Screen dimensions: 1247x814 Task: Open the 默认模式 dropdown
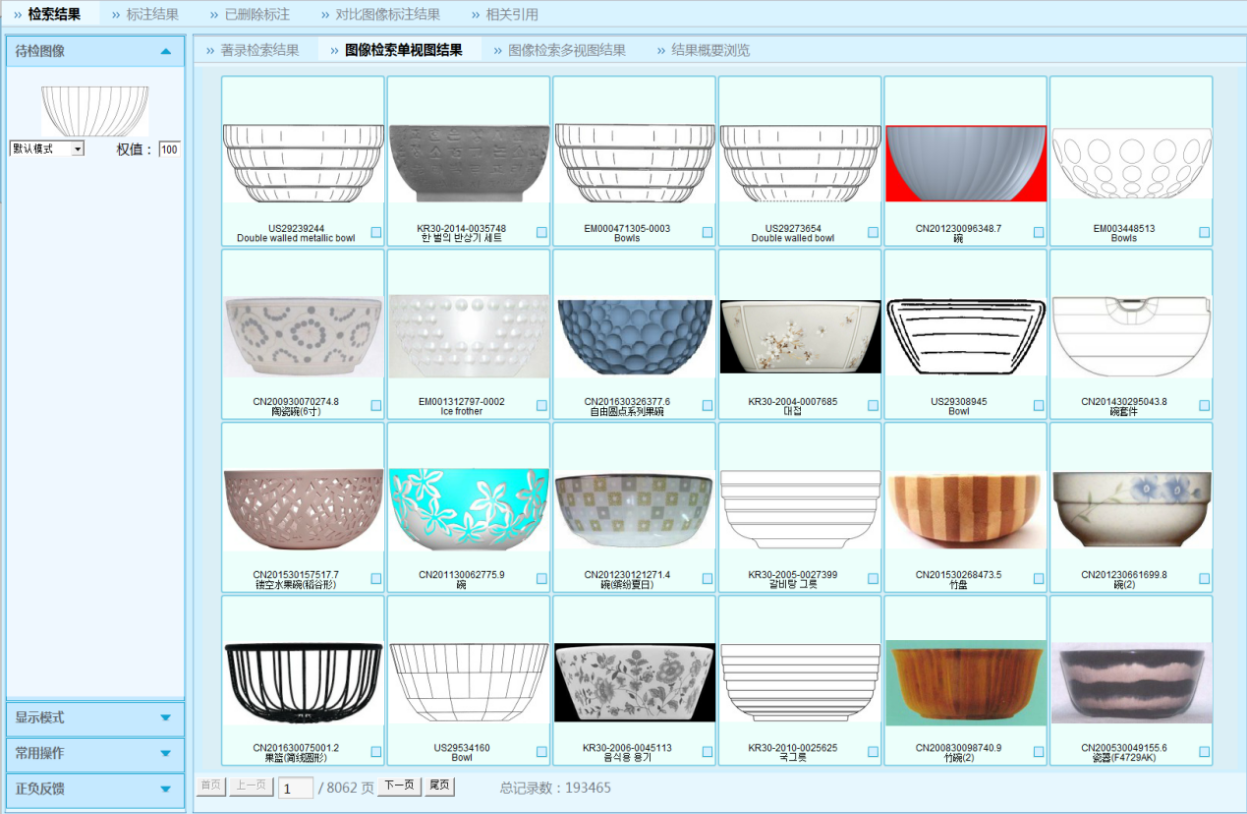[x=47, y=149]
